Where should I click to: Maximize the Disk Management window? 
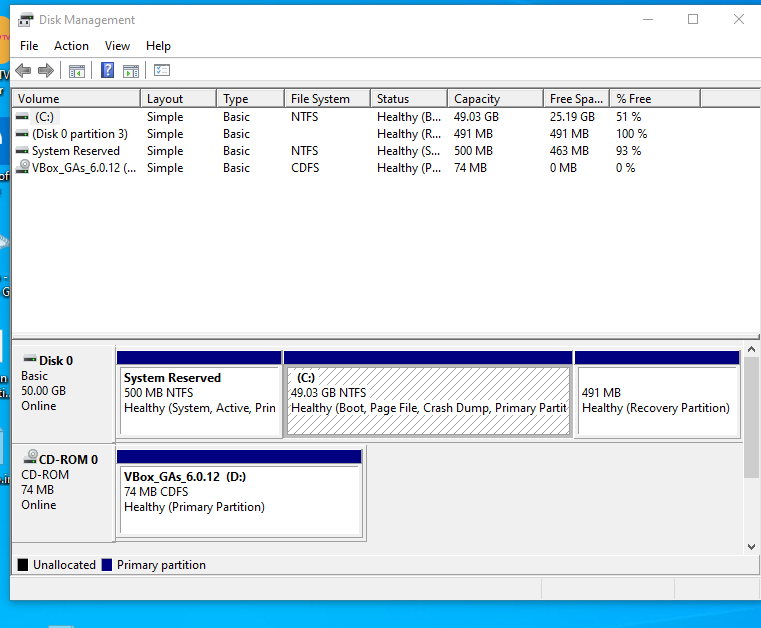(693, 19)
